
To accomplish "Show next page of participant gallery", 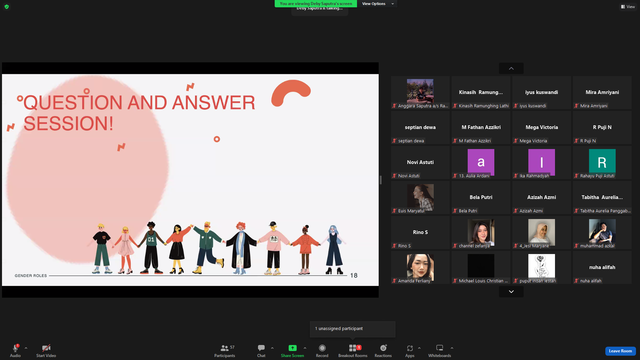I will tap(511, 291).
